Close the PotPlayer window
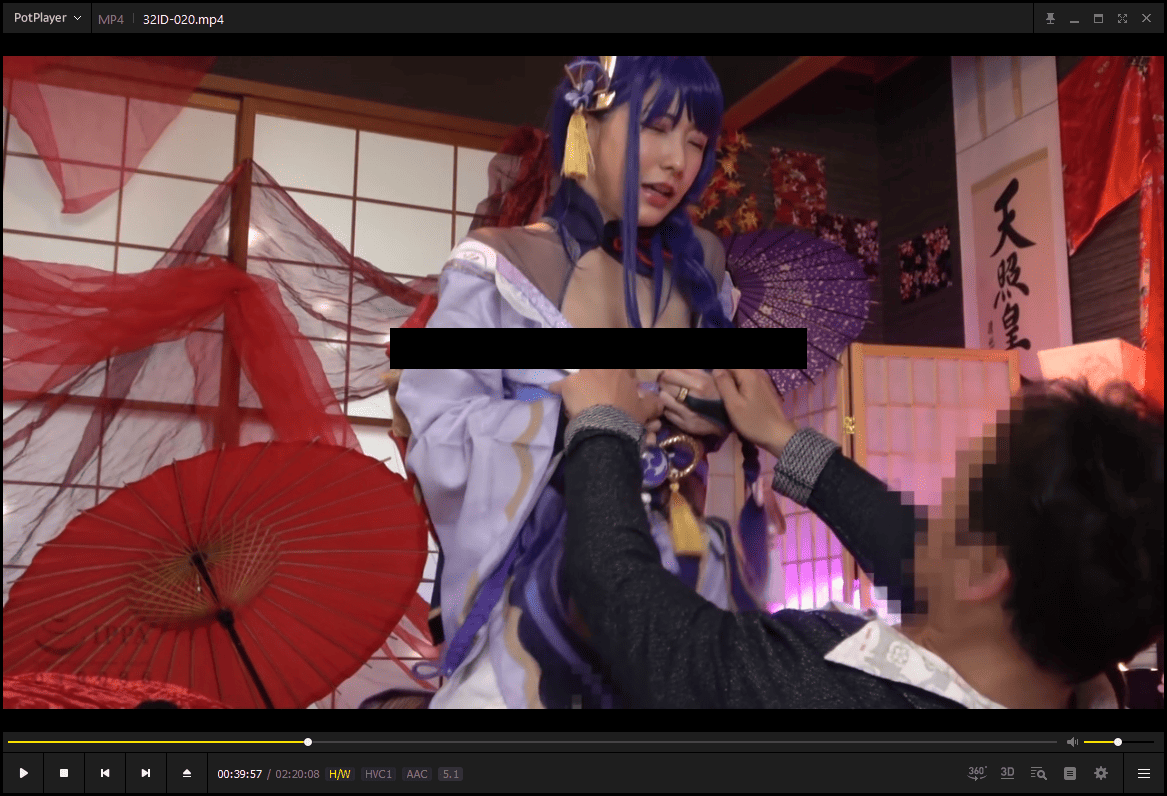The height and width of the screenshot is (796, 1167). [x=1146, y=19]
